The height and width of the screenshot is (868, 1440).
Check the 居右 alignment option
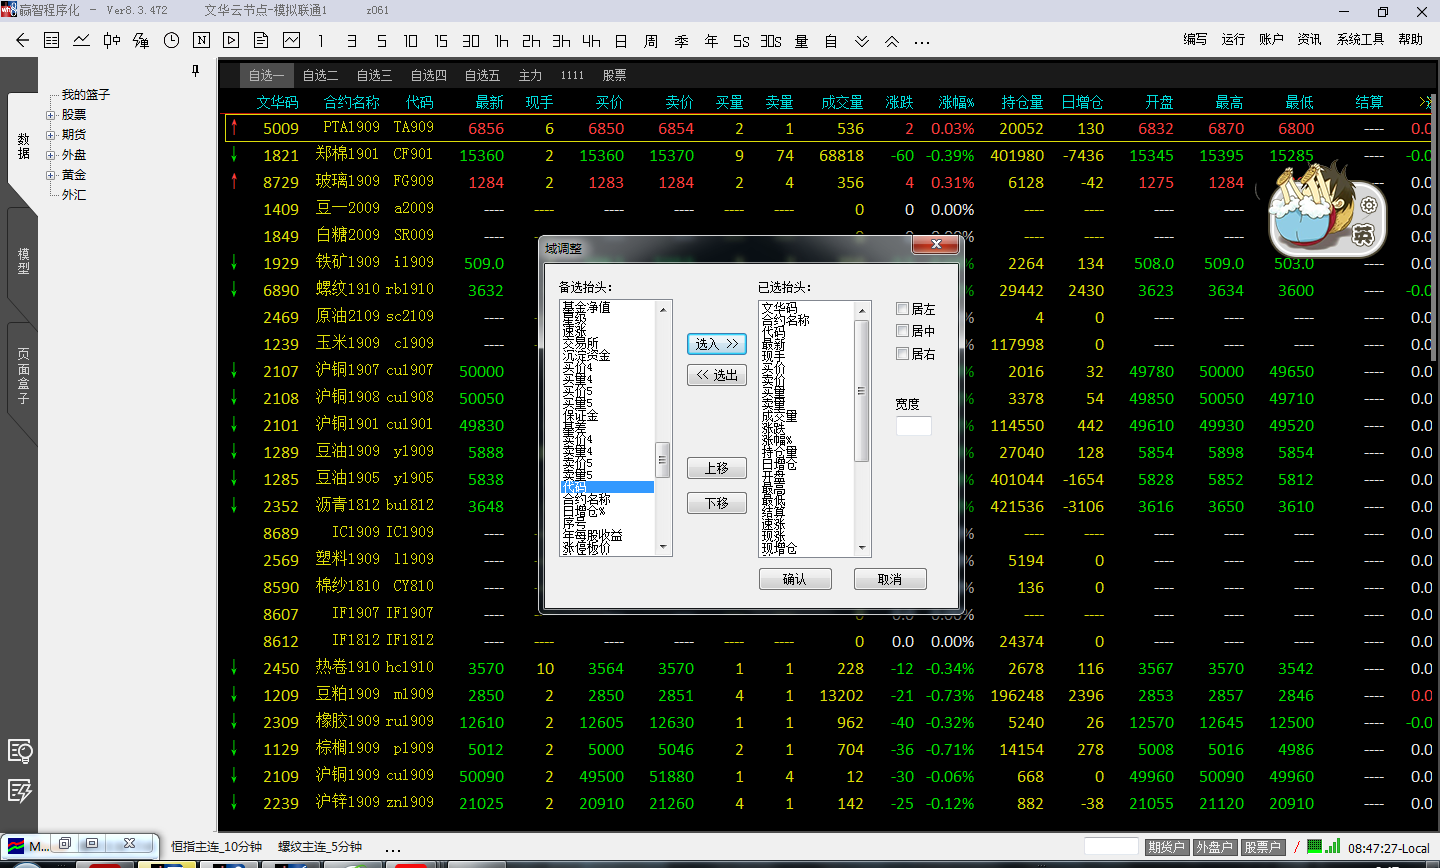903,354
